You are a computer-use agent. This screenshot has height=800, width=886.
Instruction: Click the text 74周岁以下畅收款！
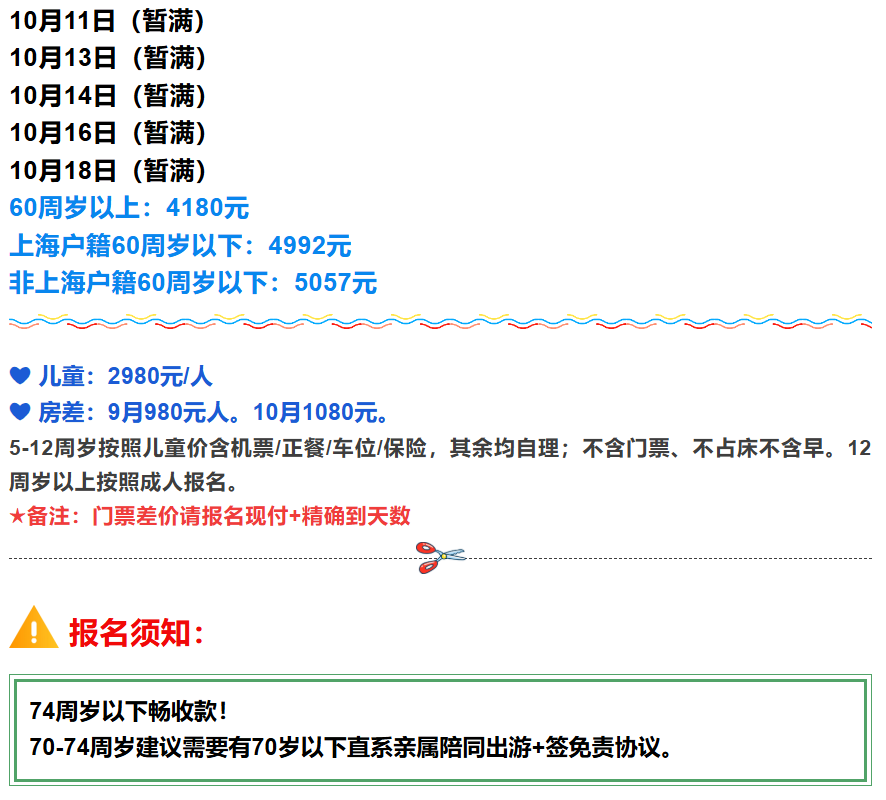click(x=129, y=711)
